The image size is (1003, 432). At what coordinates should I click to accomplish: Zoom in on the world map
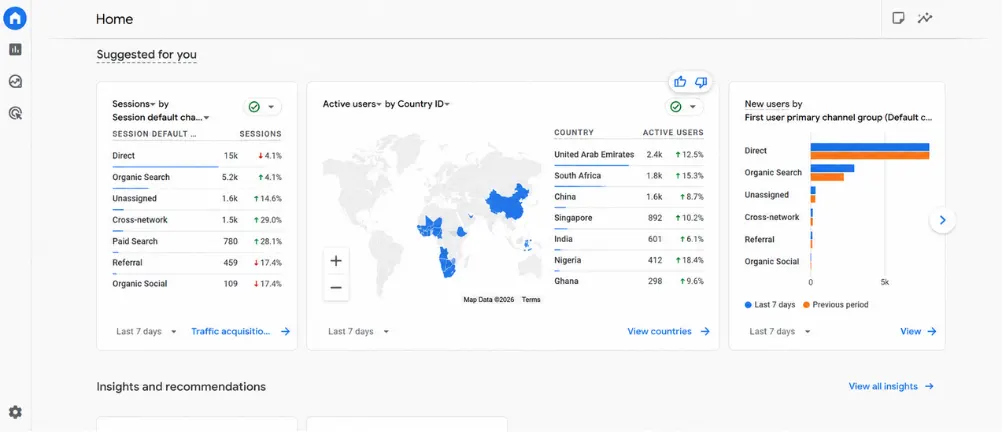[336, 260]
